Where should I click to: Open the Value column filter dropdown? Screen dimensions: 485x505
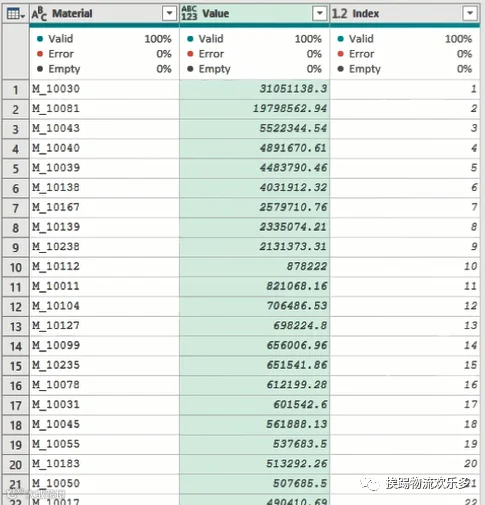point(320,14)
